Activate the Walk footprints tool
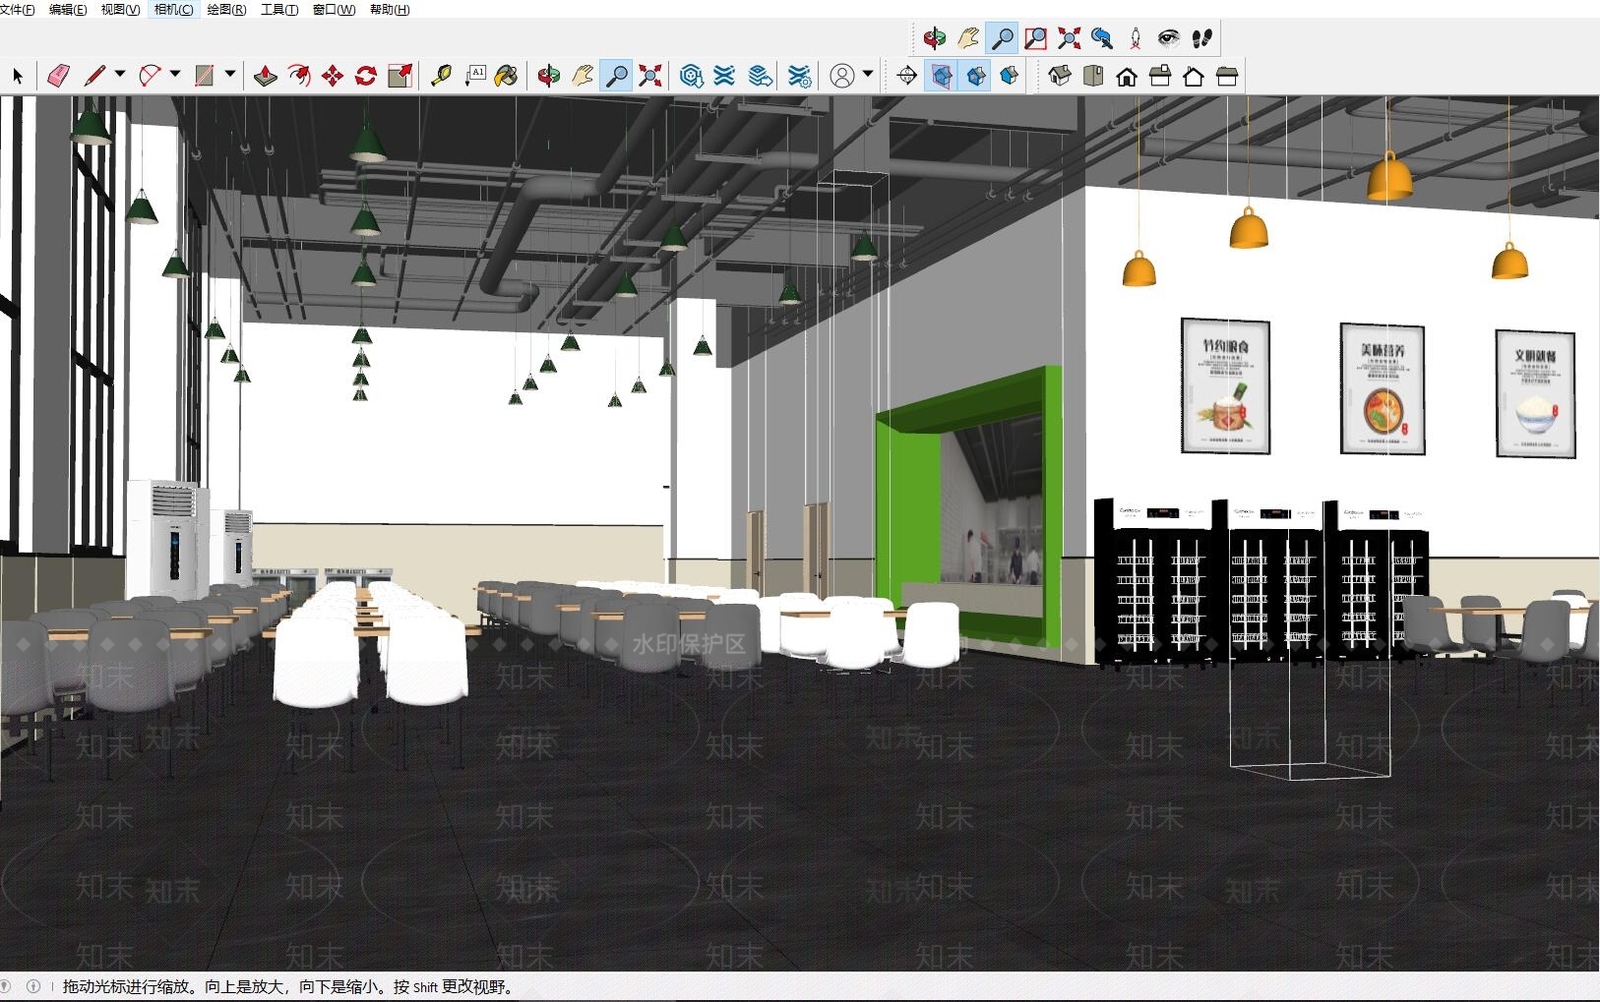Image resolution: width=1600 pixels, height=1002 pixels. tap(1202, 38)
